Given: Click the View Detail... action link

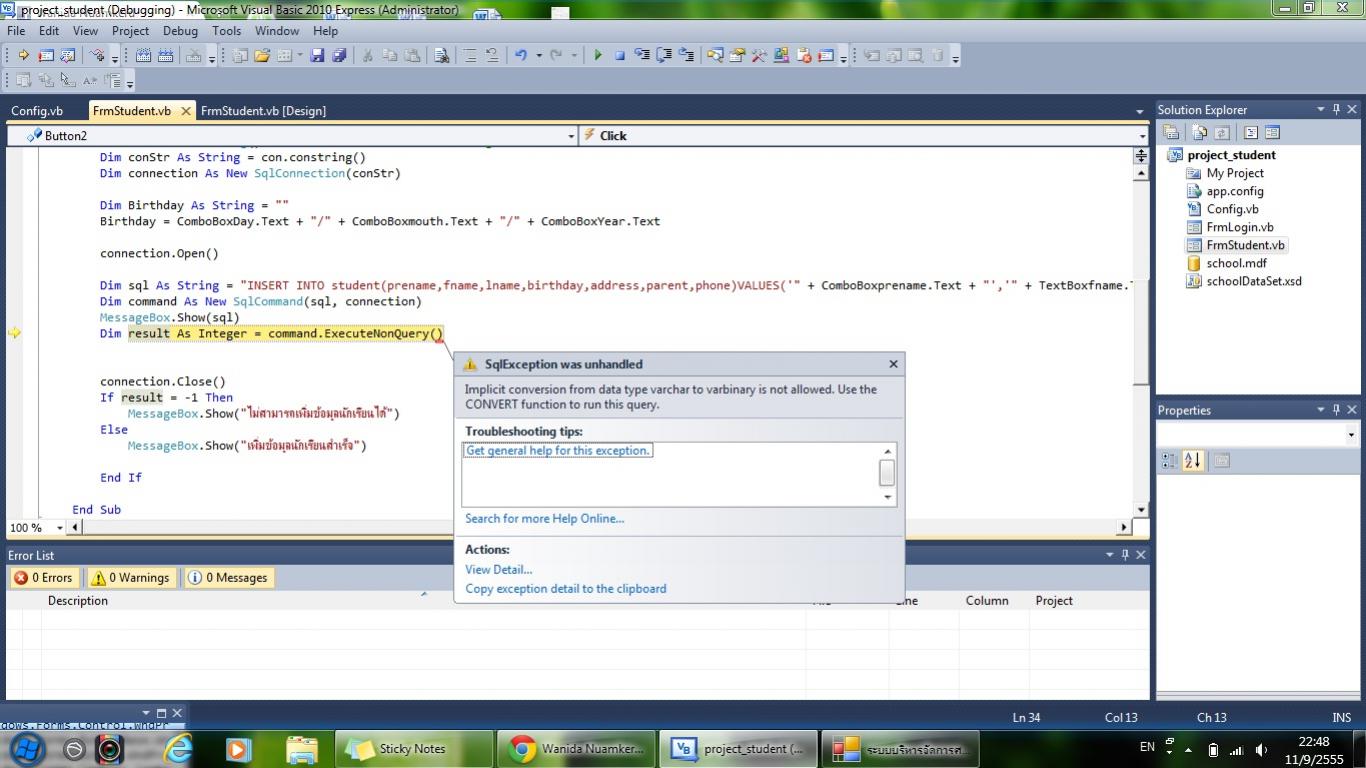Looking at the screenshot, I should [498, 569].
